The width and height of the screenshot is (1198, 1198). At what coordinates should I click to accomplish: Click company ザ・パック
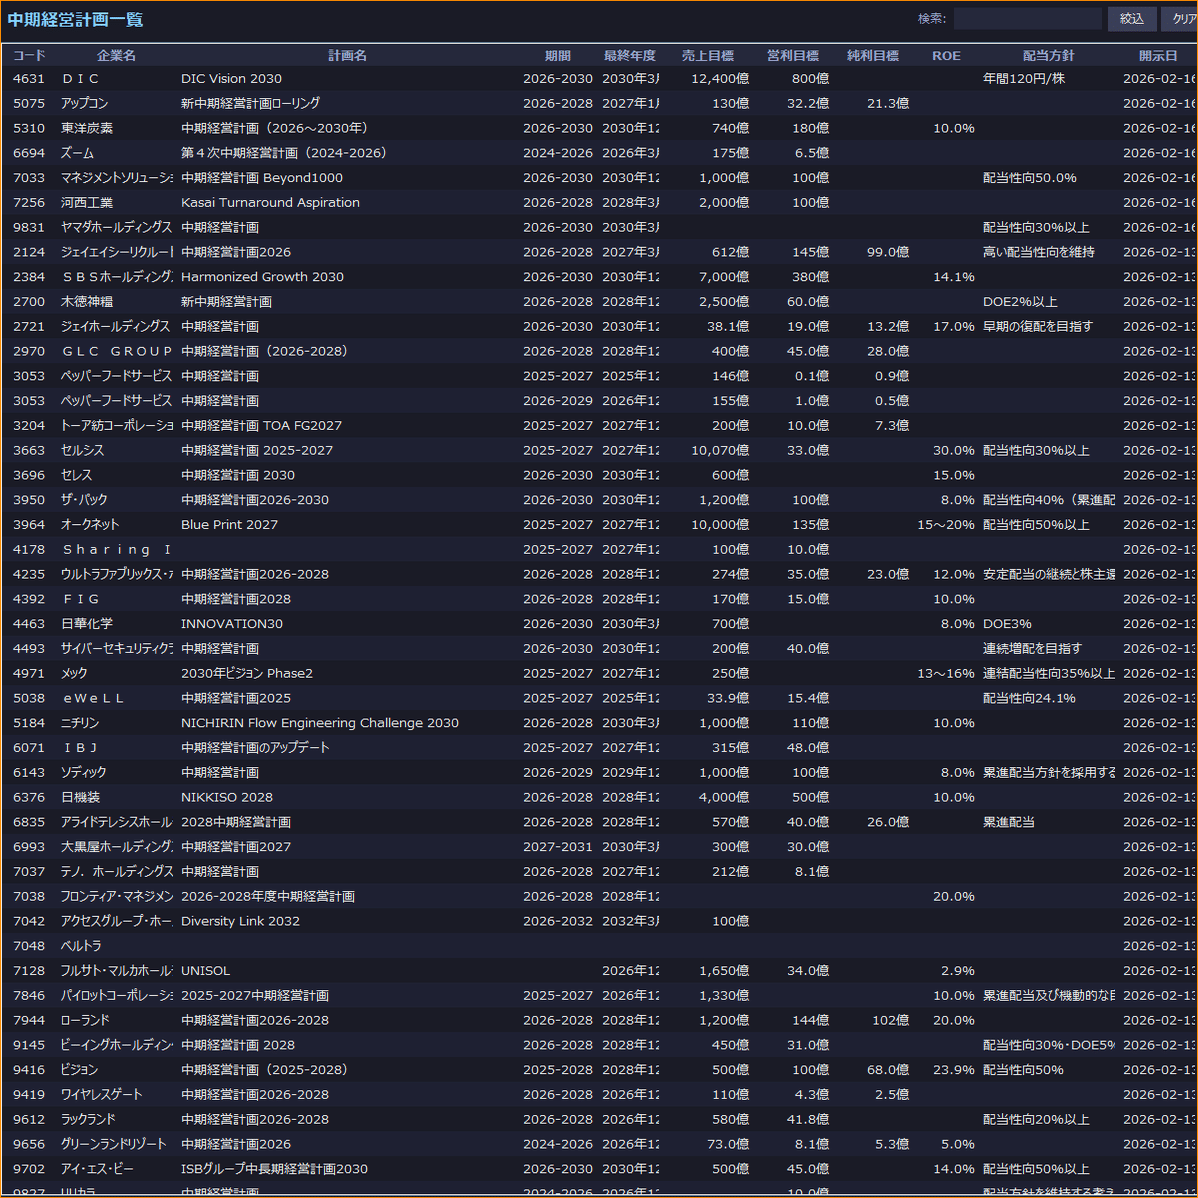pyautogui.click(x=84, y=500)
